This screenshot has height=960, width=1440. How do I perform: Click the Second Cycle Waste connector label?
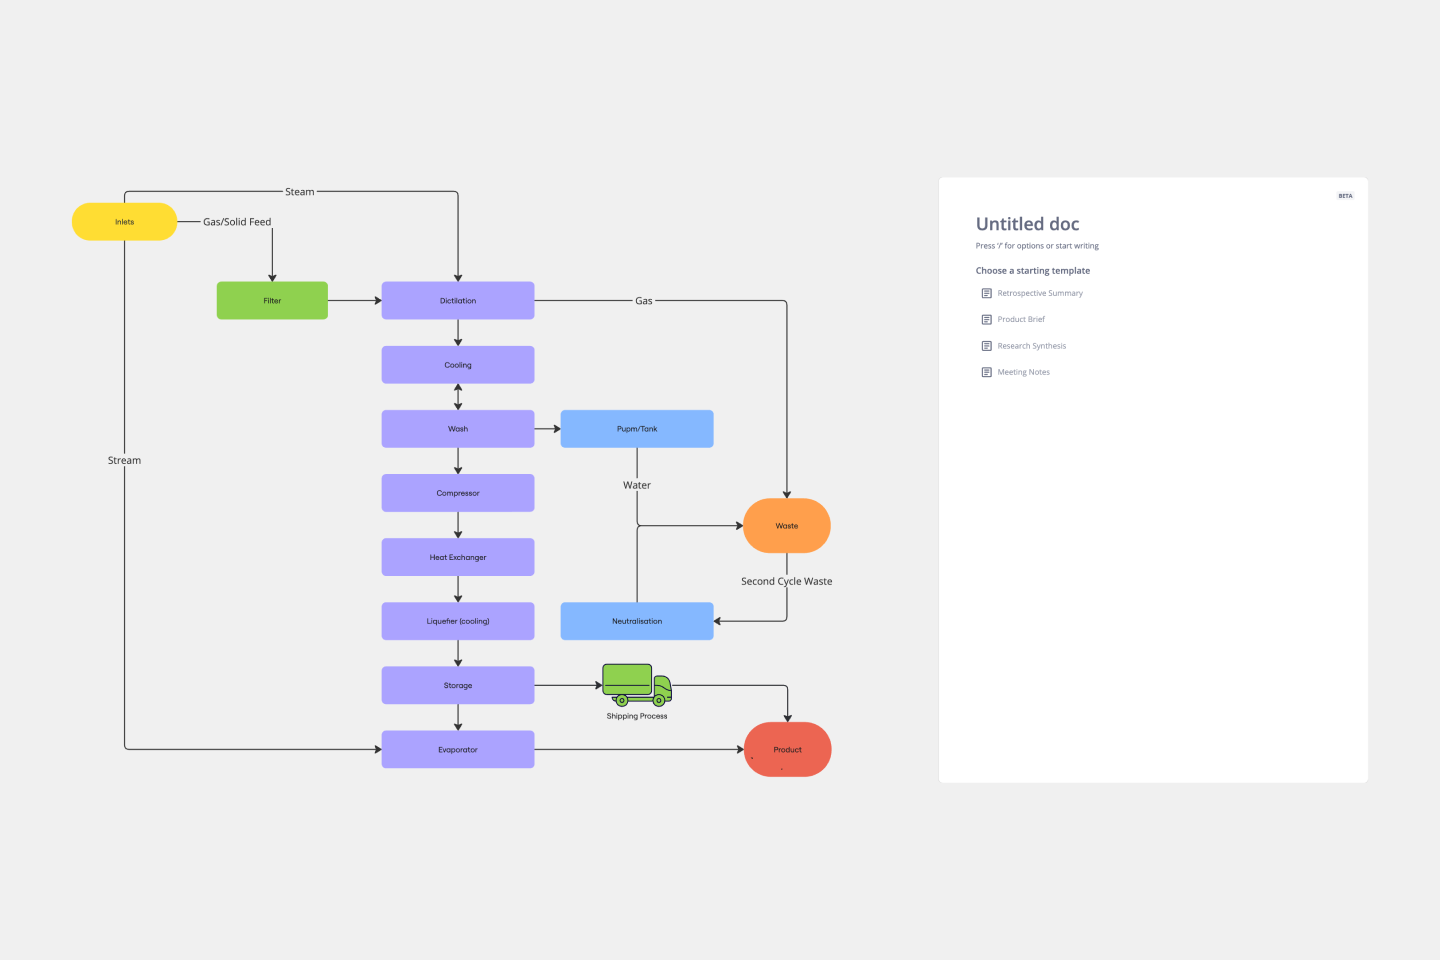(x=786, y=581)
